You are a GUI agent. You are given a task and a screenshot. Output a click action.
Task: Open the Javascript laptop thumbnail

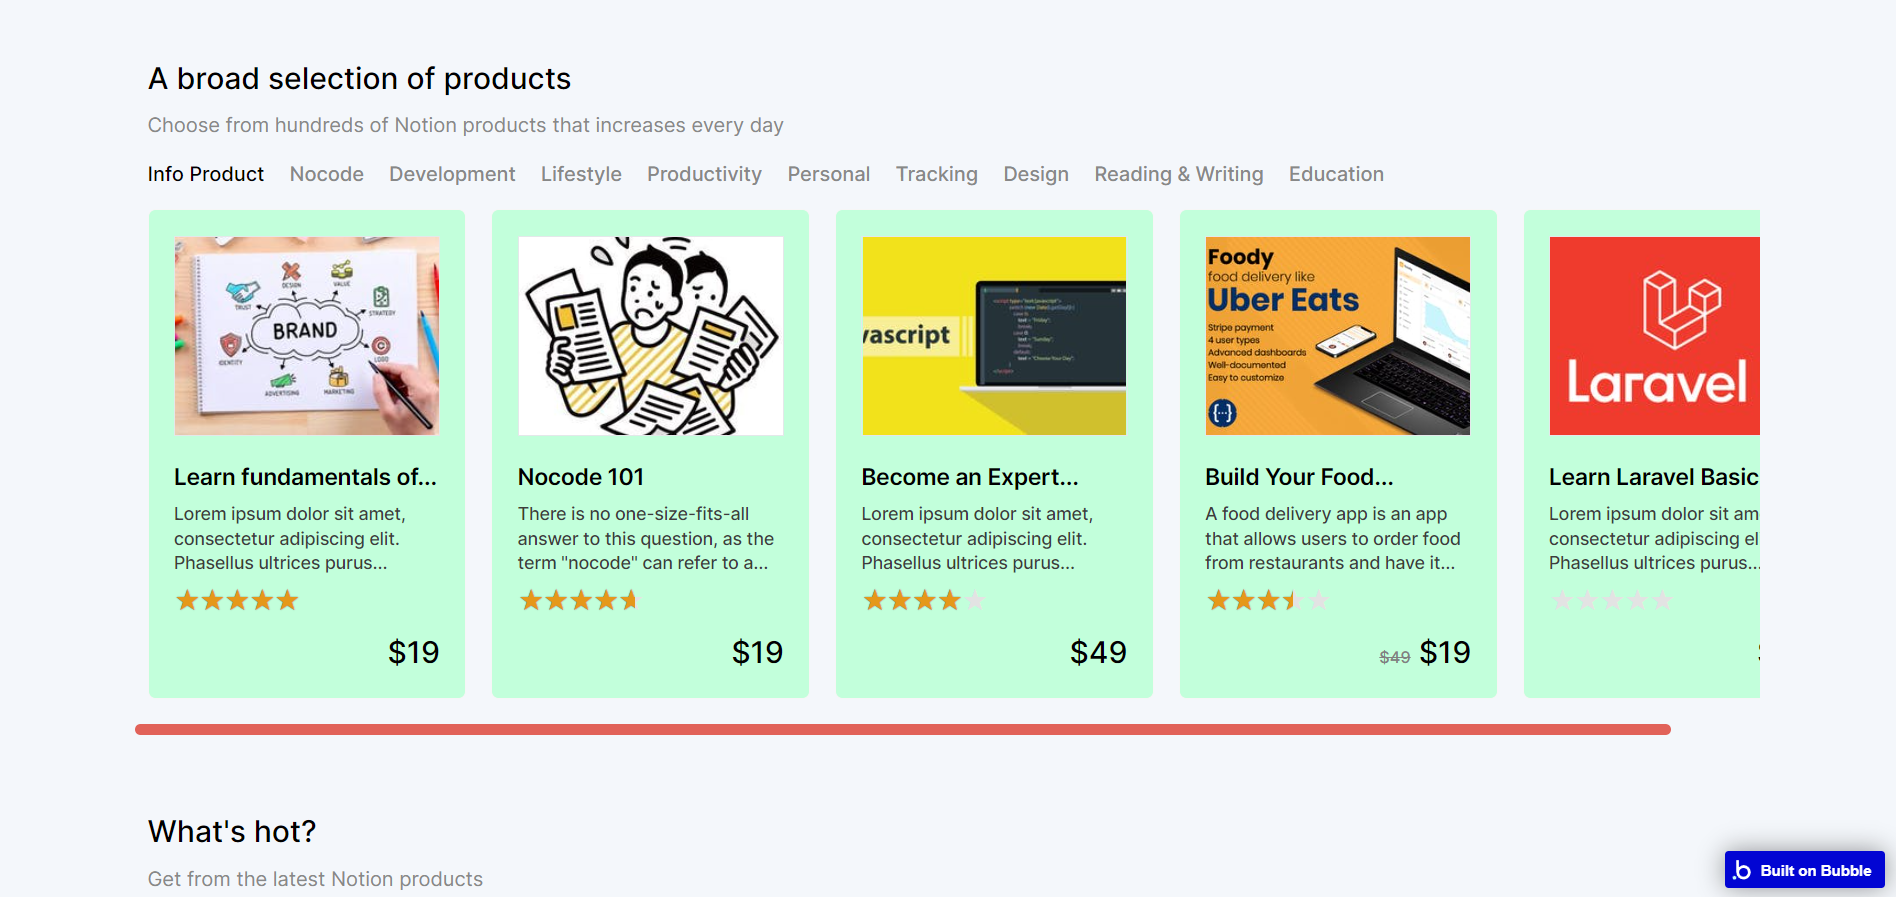tap(994, 336)
